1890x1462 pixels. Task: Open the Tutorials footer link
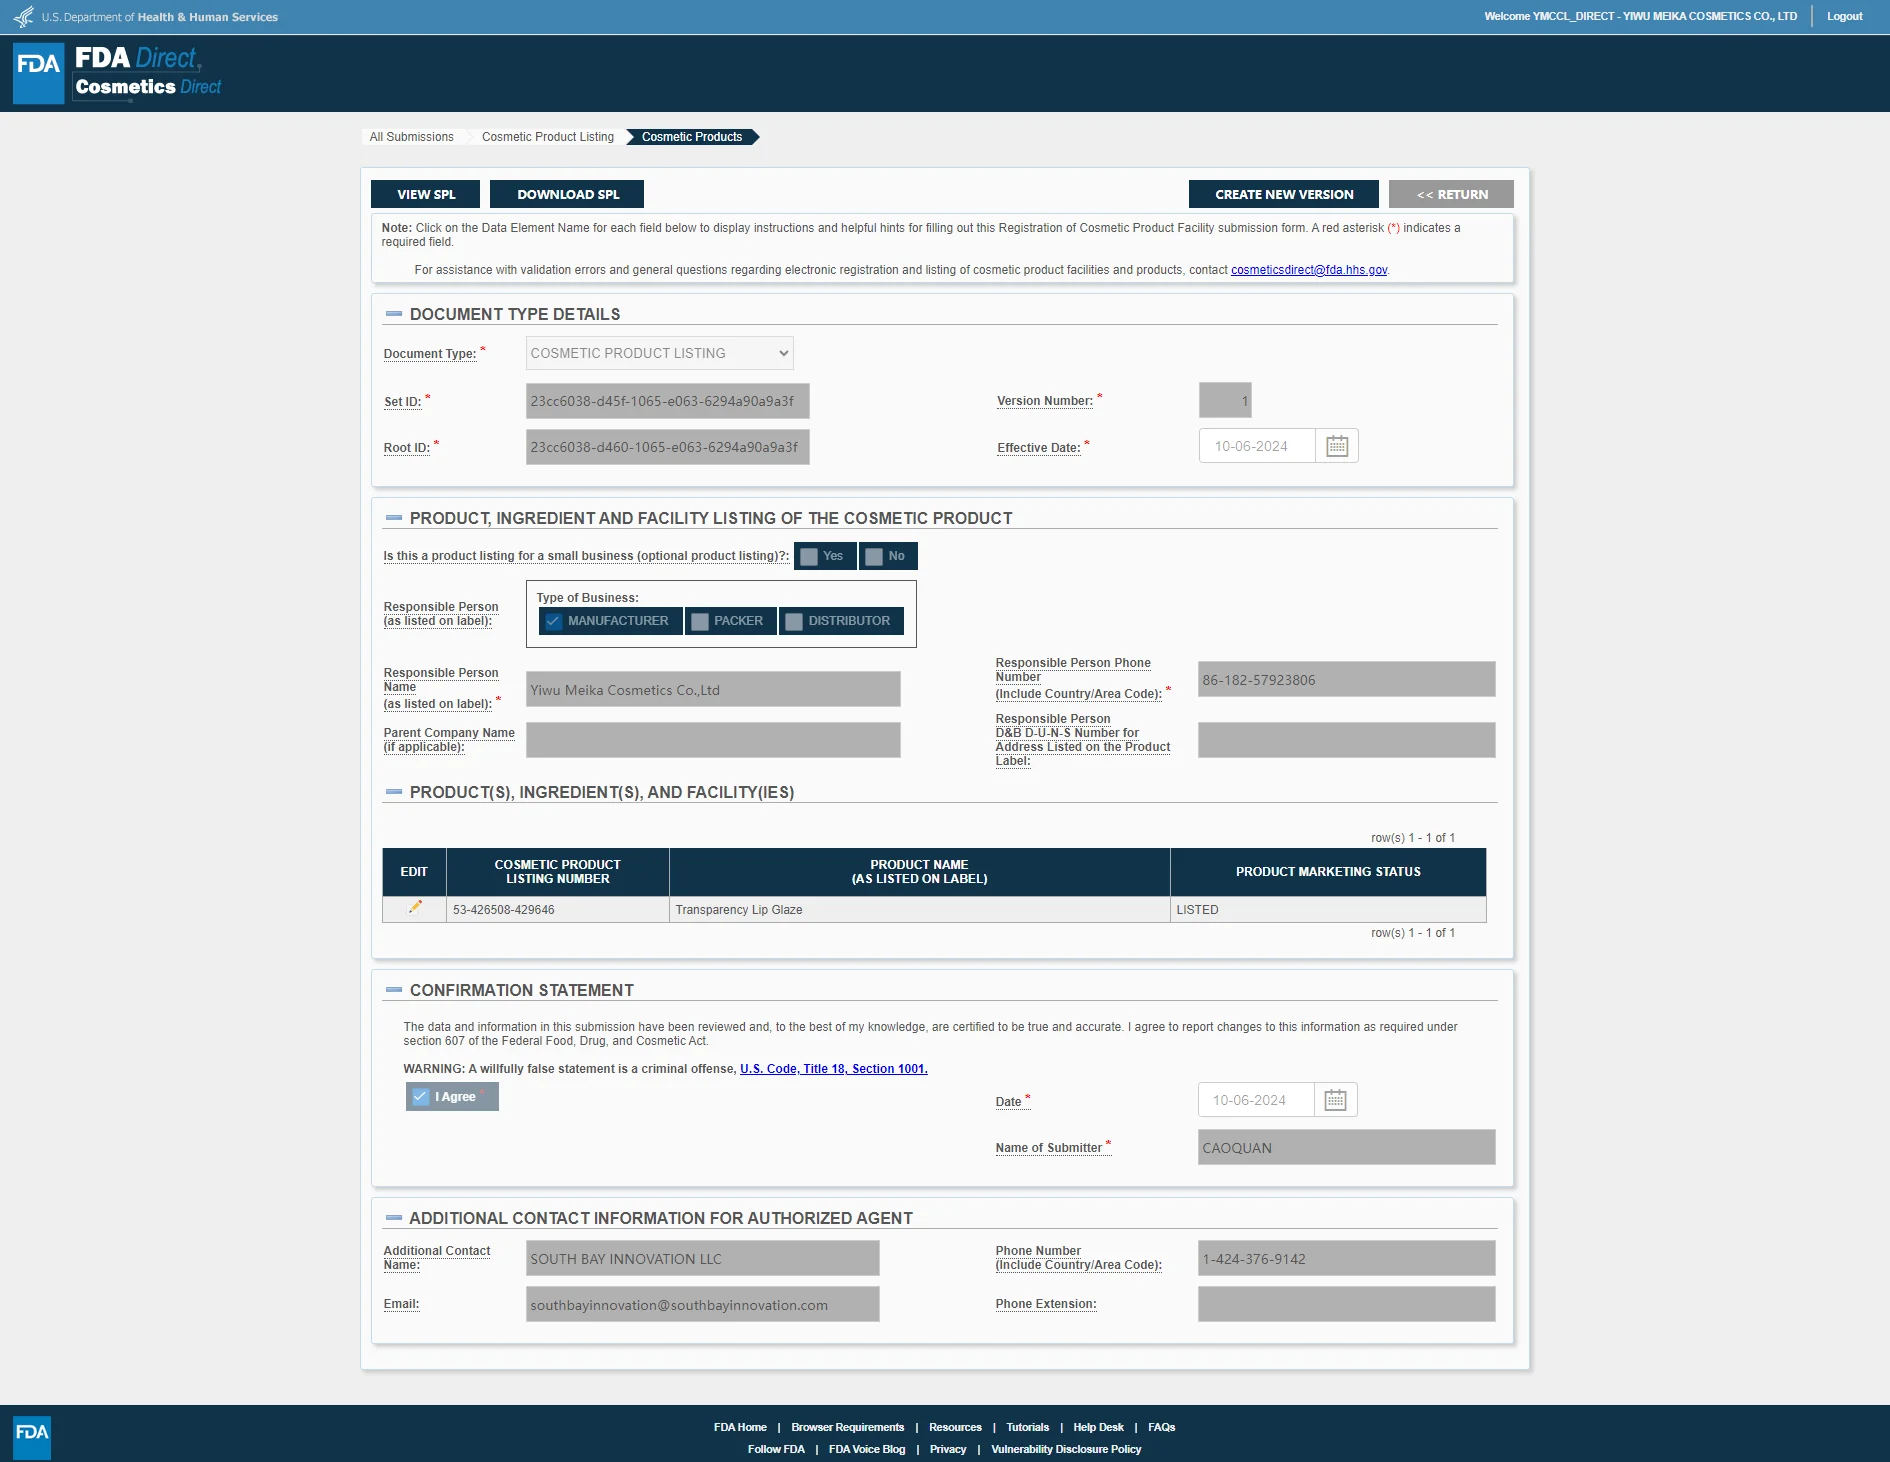[1028, 1427]
